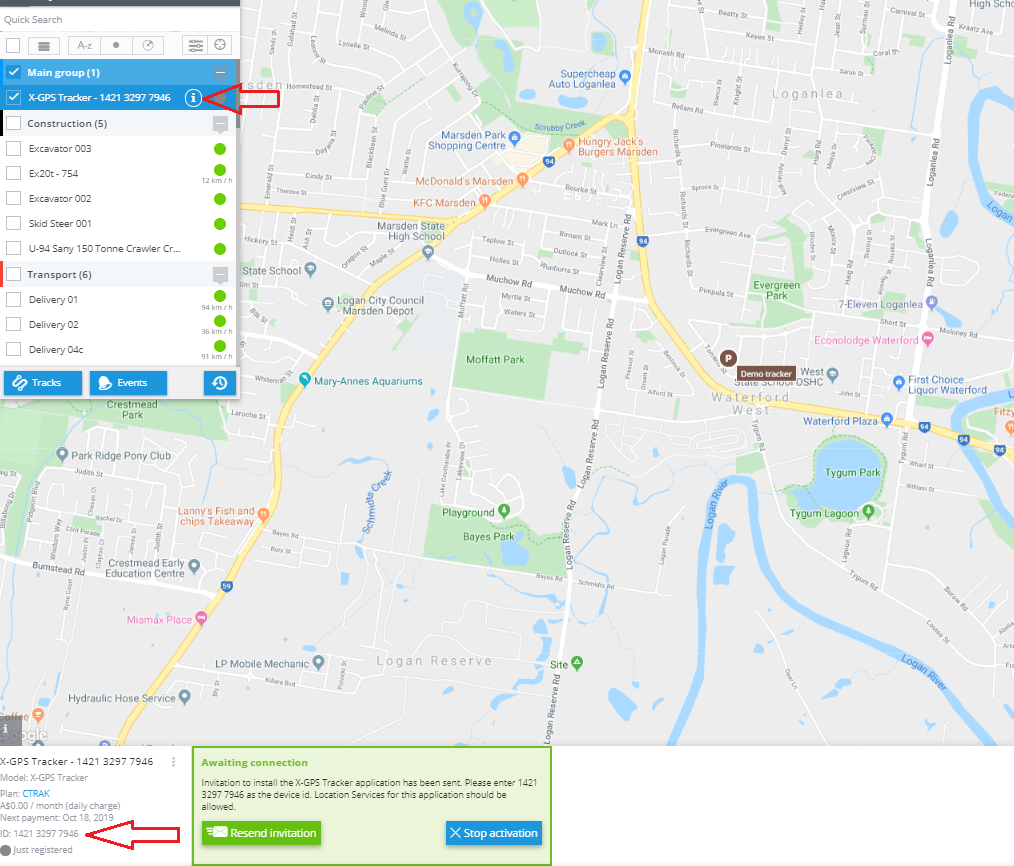1014x866 pixels.
Task: Click Econolodge Waterford map pin
Action: point(927,338)
